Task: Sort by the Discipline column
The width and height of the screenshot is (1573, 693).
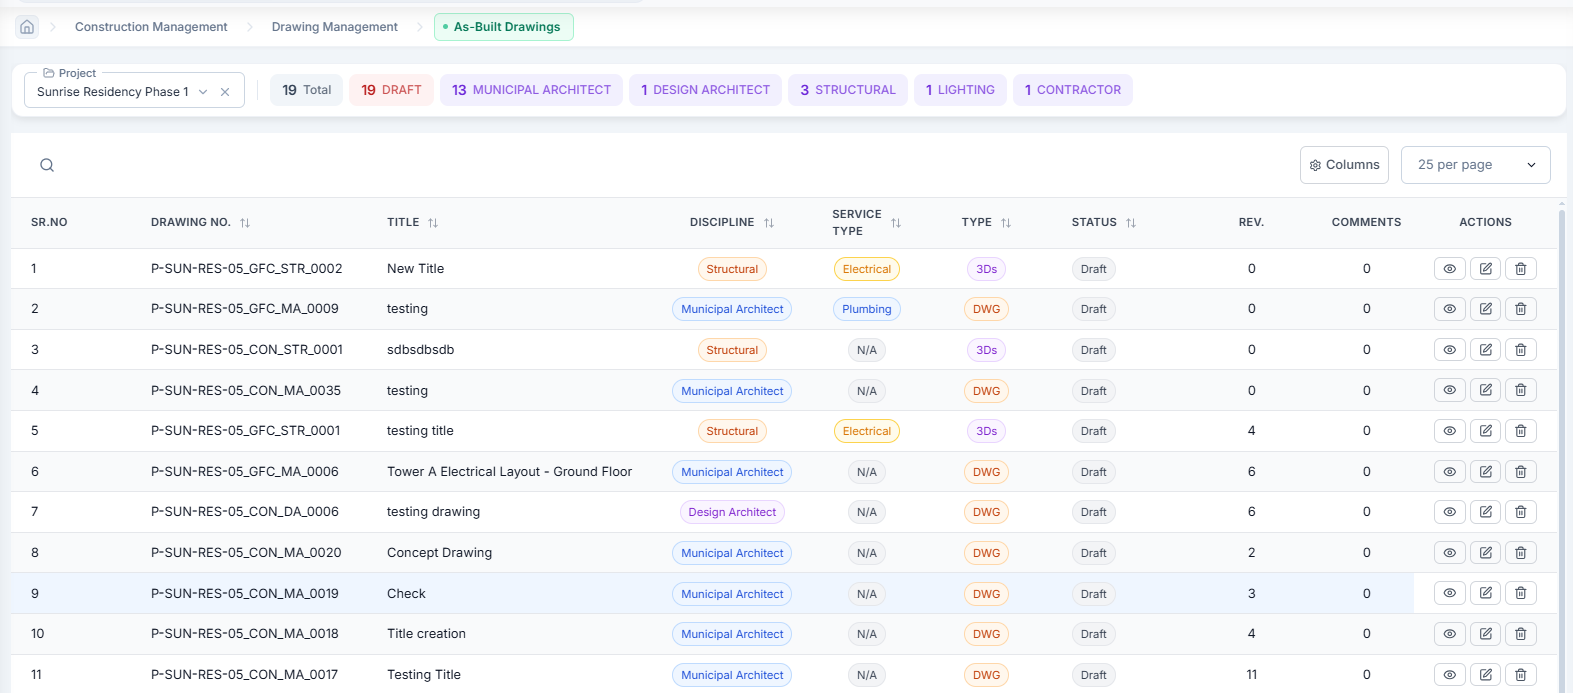Action: tap(769, 223)
